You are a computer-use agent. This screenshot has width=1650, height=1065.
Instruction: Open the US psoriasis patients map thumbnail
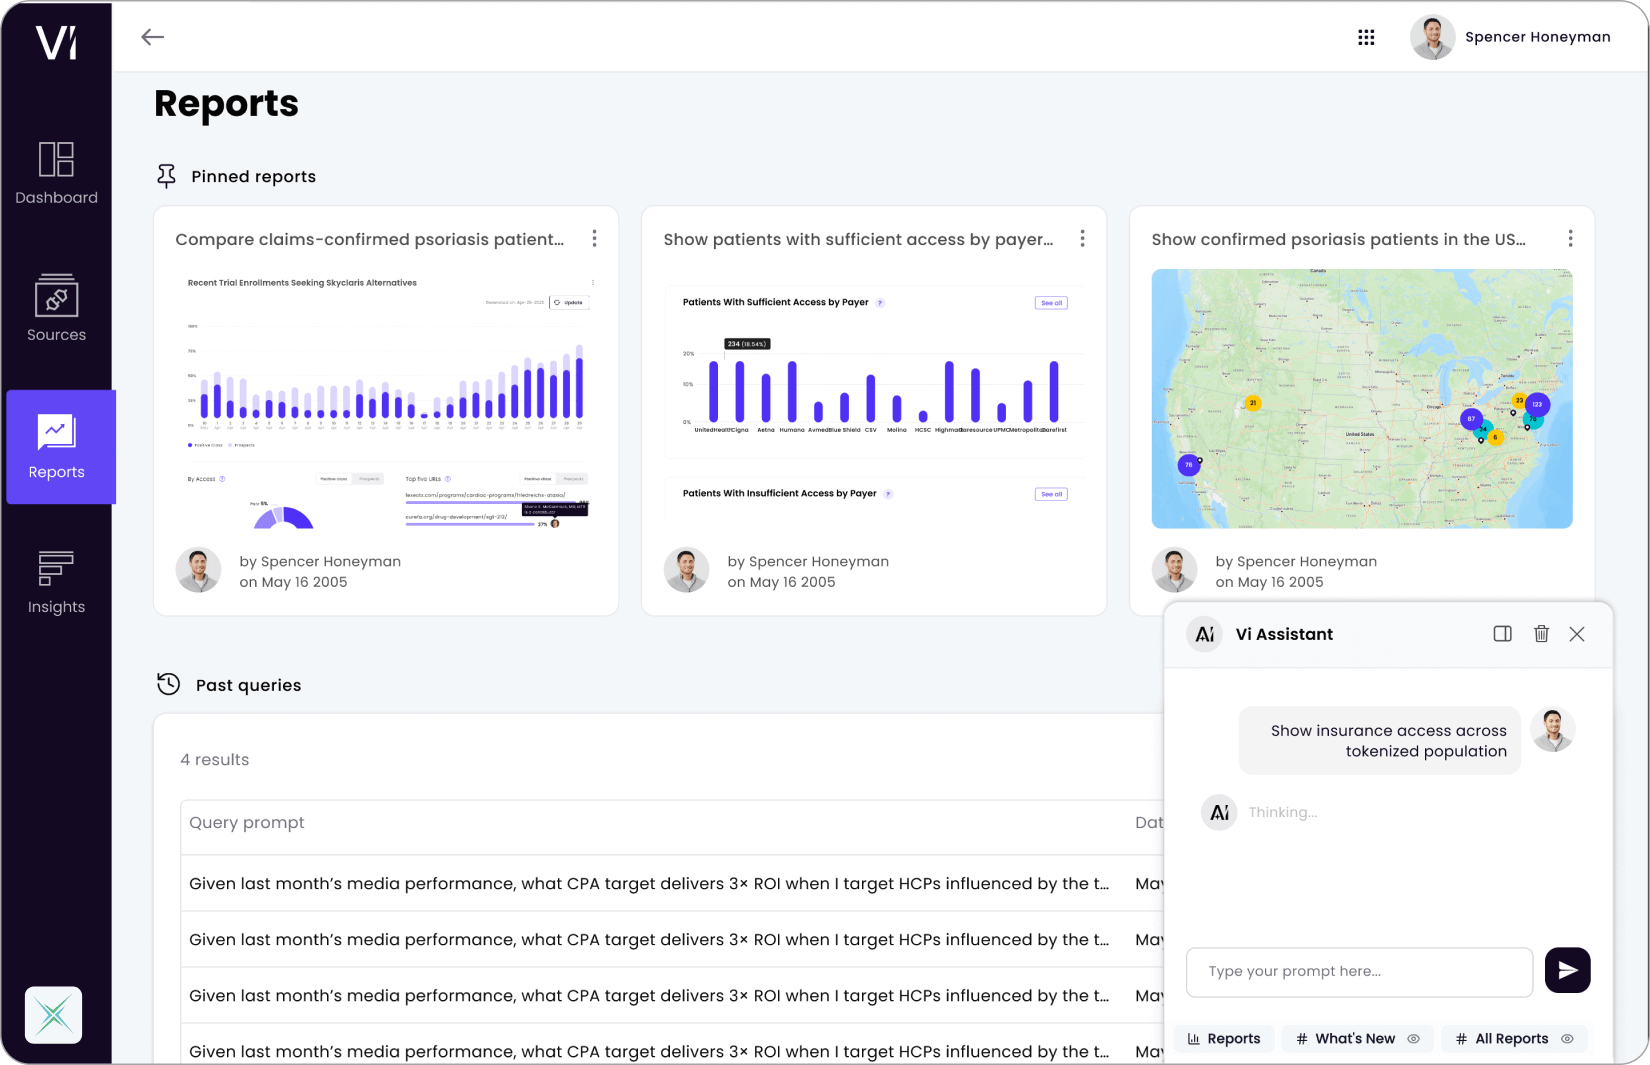click(1361, 398)
